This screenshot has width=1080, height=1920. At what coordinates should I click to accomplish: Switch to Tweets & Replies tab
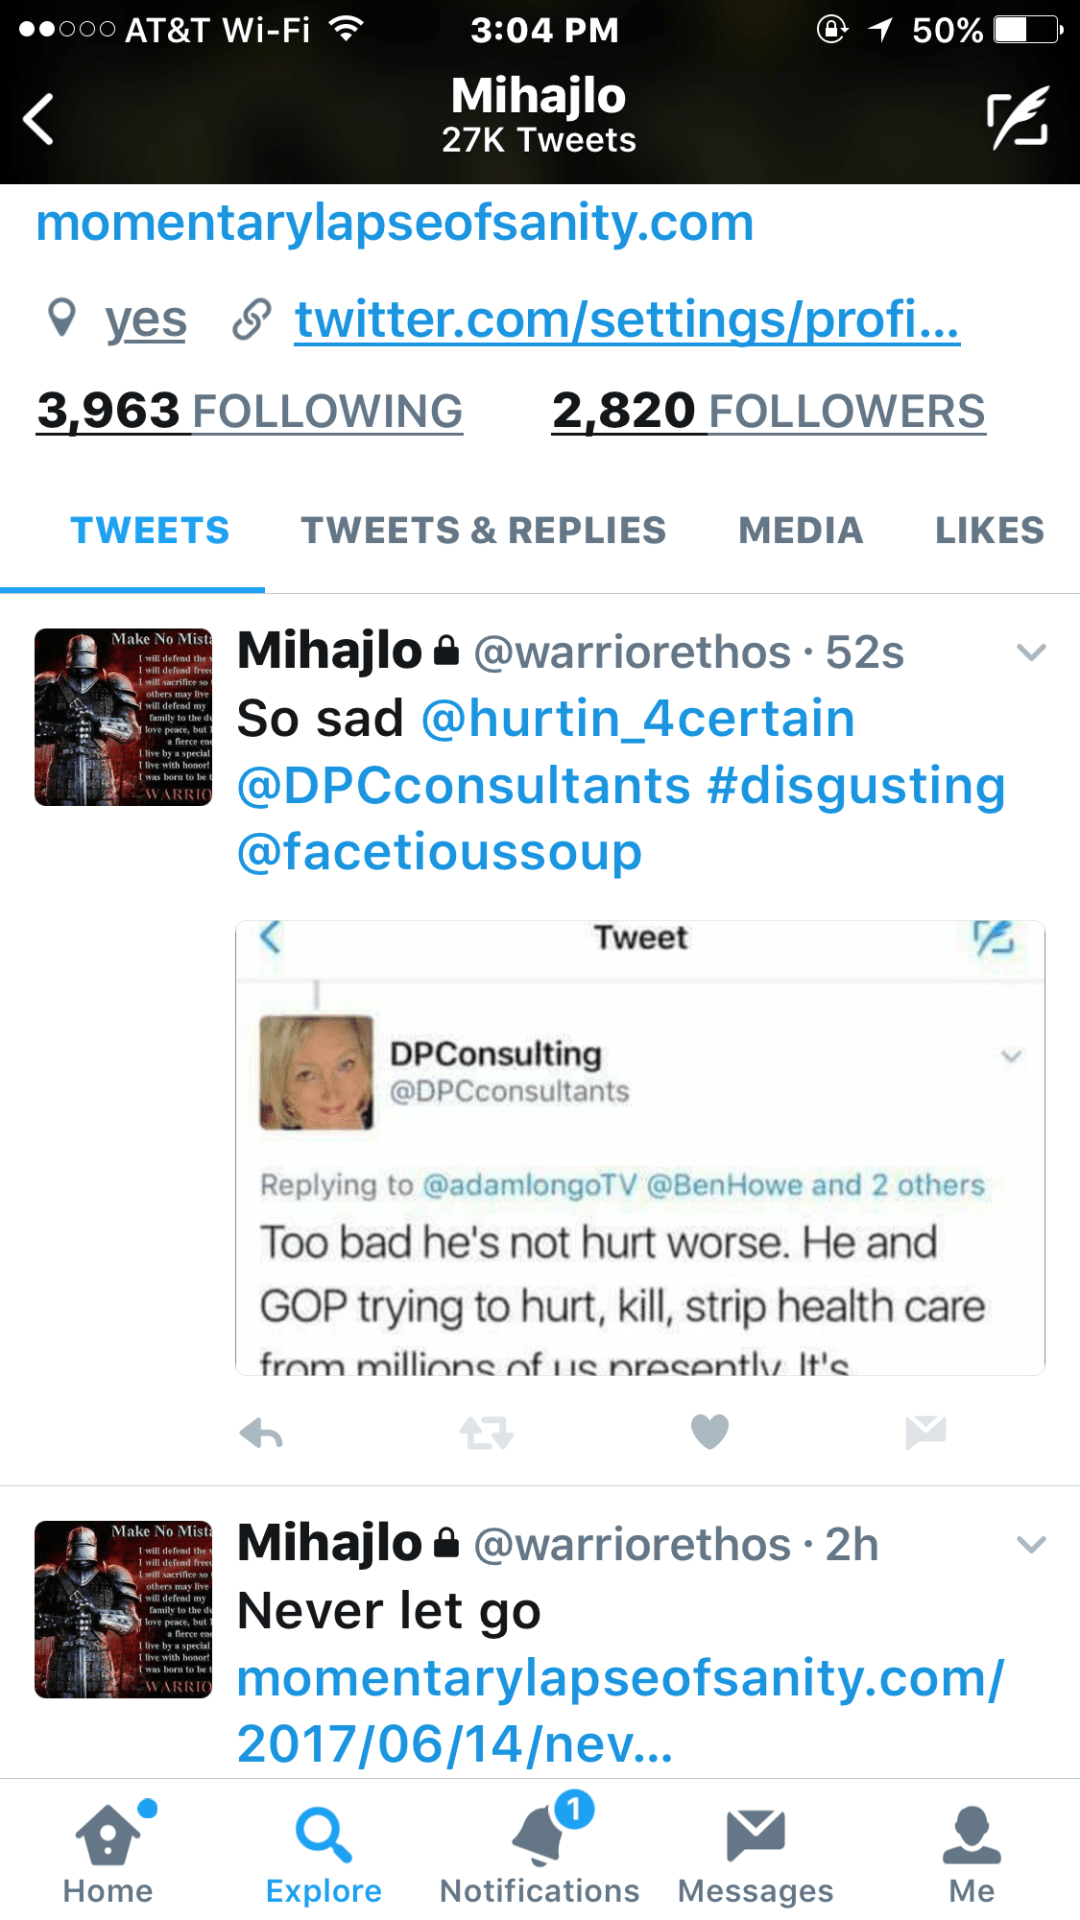[x=483, y=530]
